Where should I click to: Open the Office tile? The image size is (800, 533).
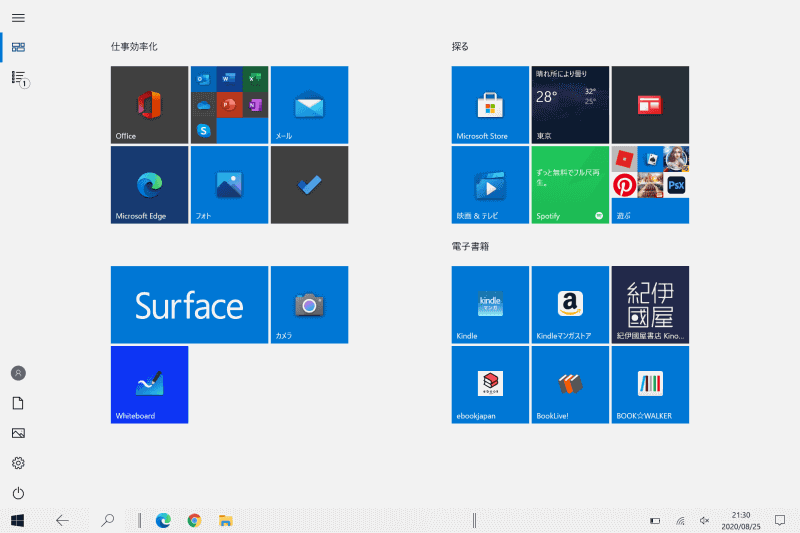point(149,105)
